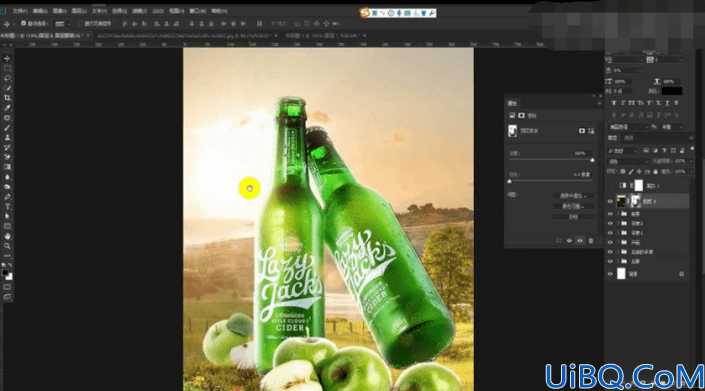Lock all icon in Layers panel
Image resolution: width=705 pixels, height=391 pixels.
[x=656, y=172]
